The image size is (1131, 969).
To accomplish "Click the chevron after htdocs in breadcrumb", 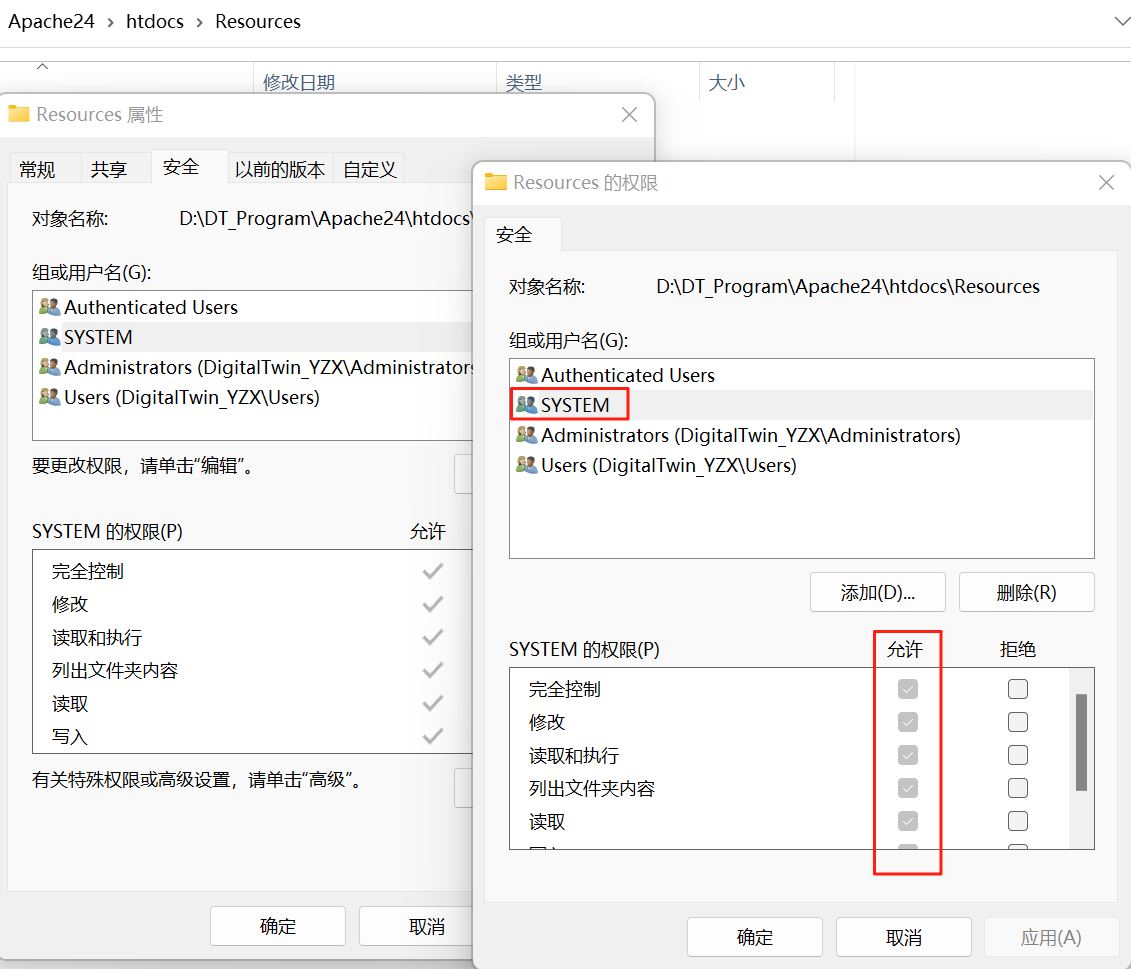I will click(x=200, y=21).
